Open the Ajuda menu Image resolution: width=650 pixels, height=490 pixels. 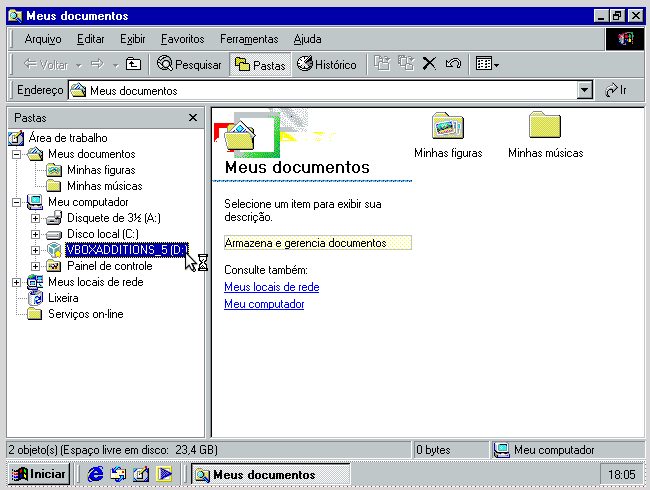pos(307,39)
